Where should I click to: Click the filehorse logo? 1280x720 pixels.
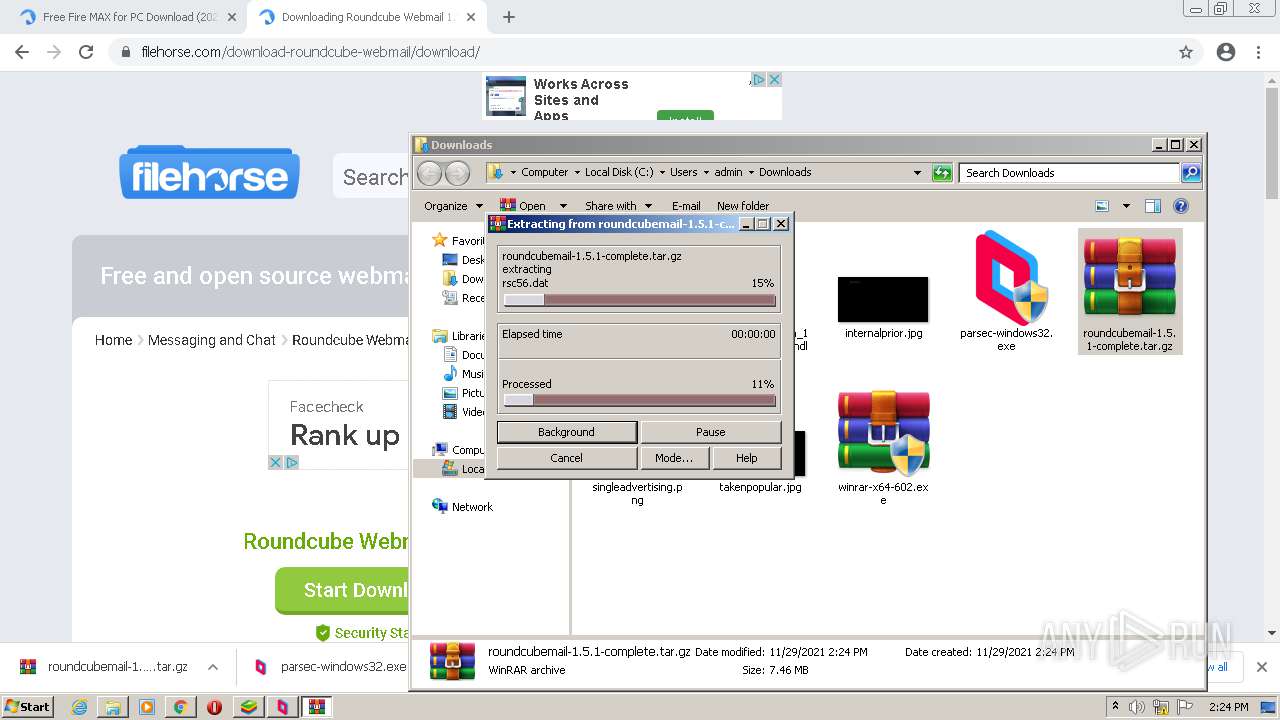pos(209,173)
